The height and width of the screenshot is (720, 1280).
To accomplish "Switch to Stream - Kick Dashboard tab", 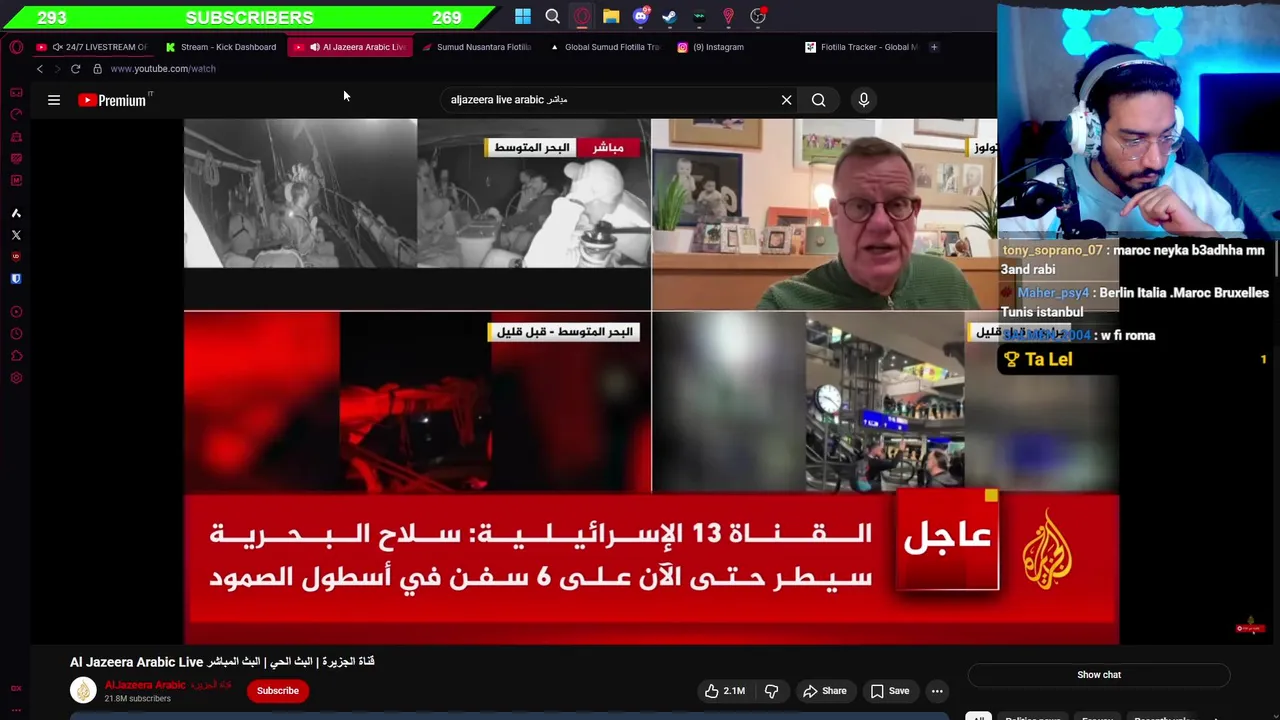I will [221, 47].
